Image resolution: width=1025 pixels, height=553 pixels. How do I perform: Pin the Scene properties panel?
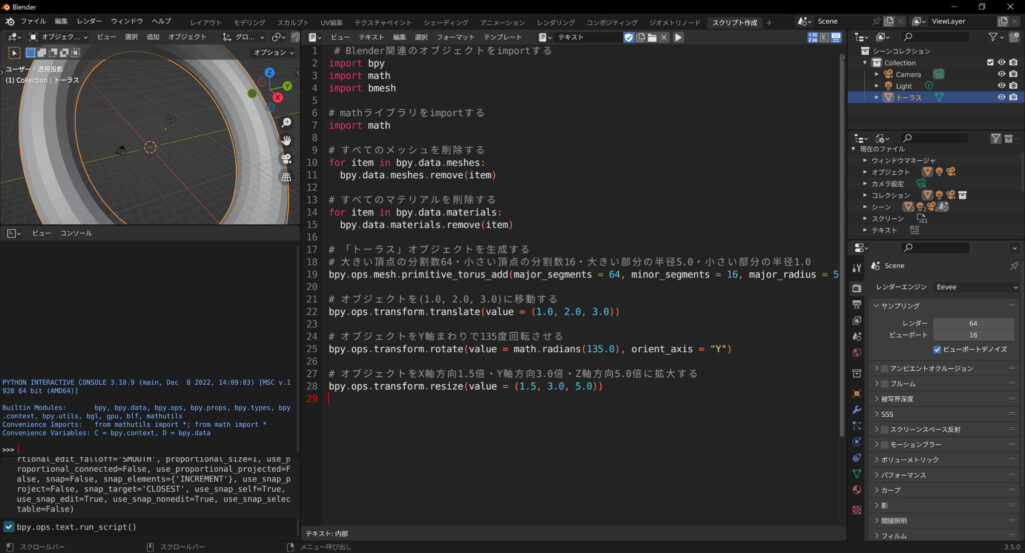pos(1014,266)
